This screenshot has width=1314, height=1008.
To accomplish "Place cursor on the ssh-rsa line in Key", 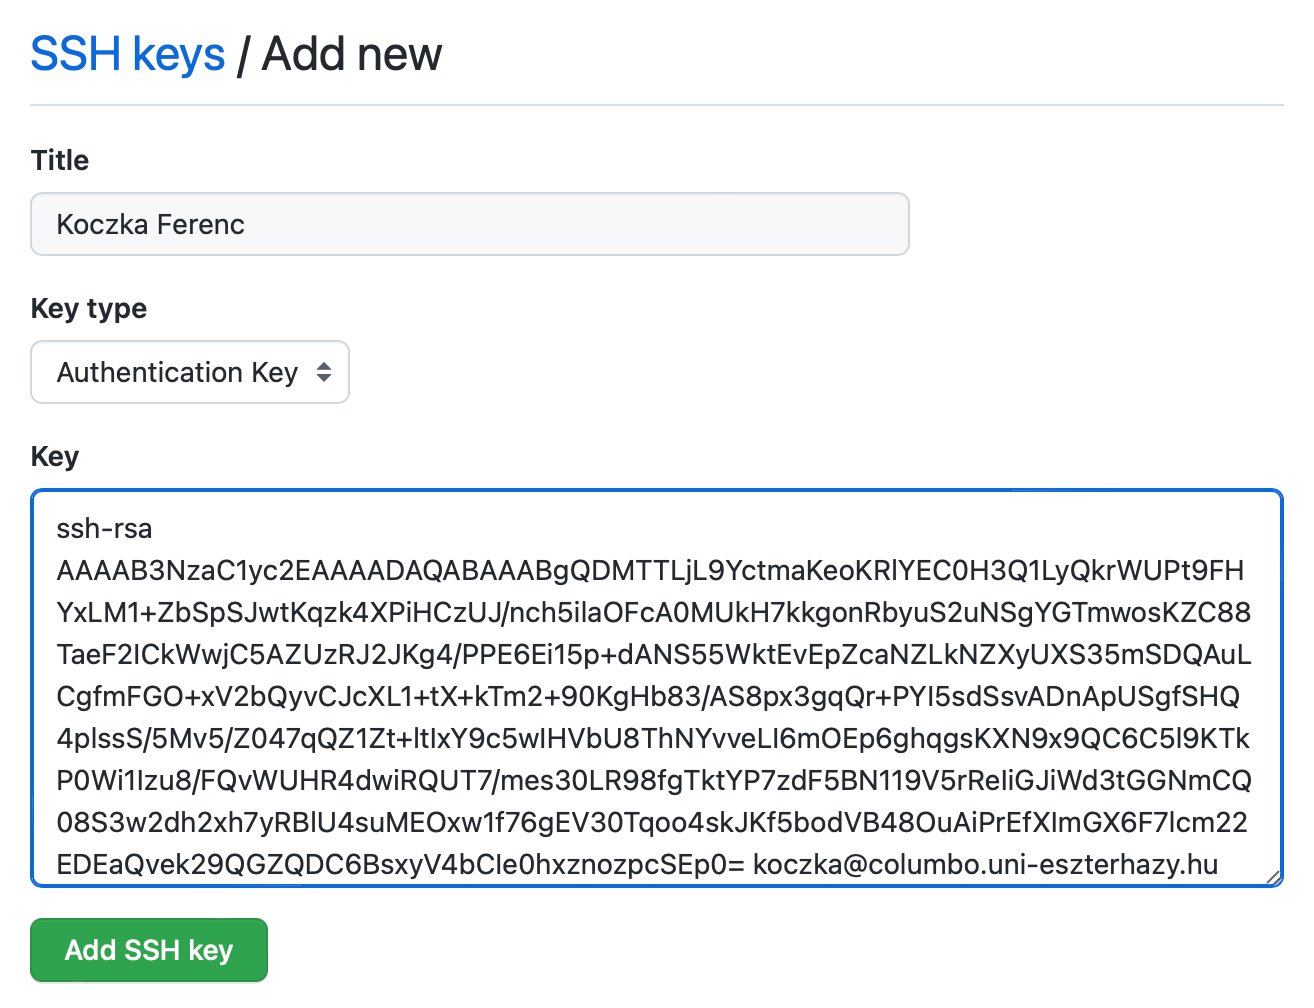I will click(105, 528).
